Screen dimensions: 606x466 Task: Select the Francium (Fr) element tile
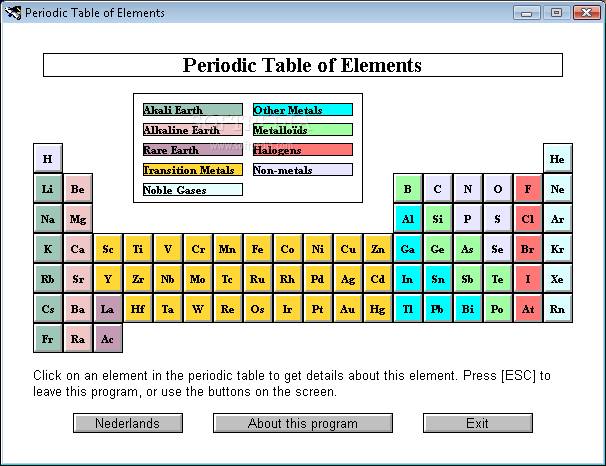(47, 339)
